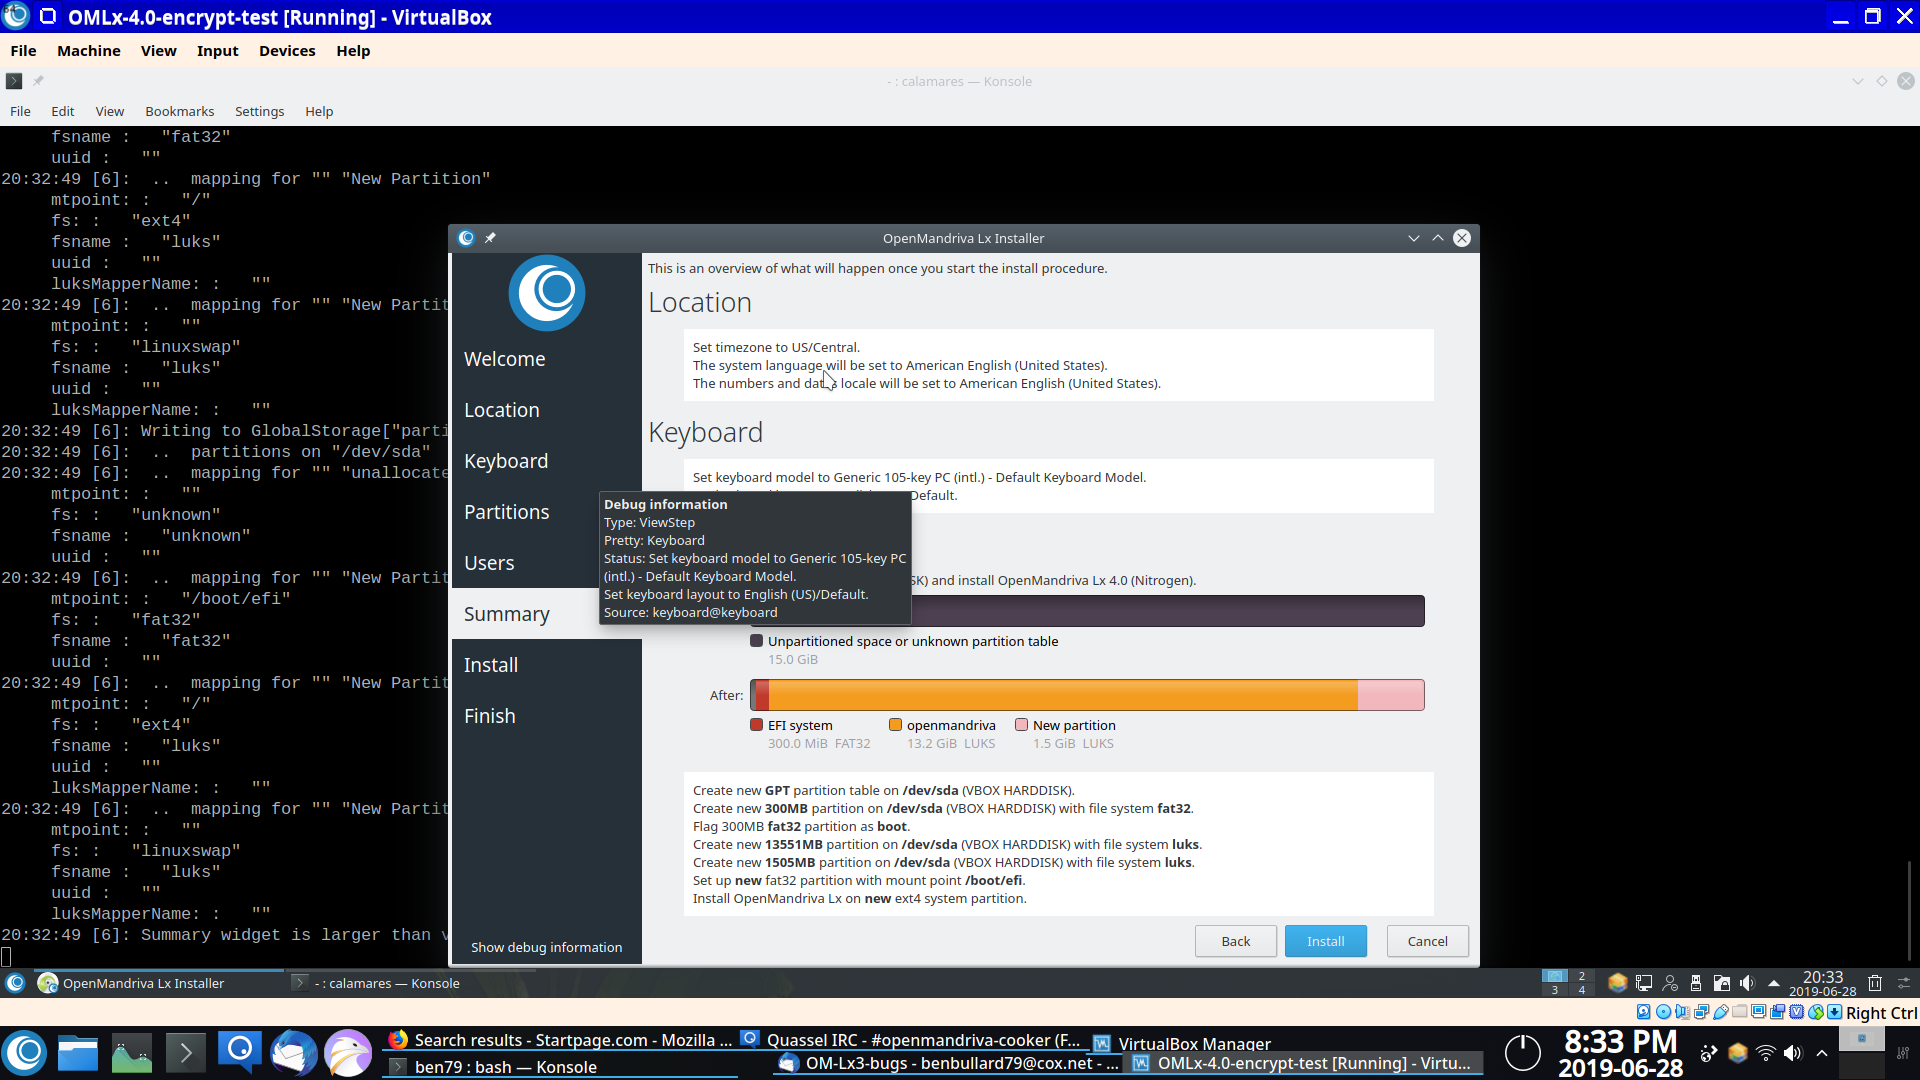
Task: Click red EFI system legend swatch
Action: (x=756, y=725)
